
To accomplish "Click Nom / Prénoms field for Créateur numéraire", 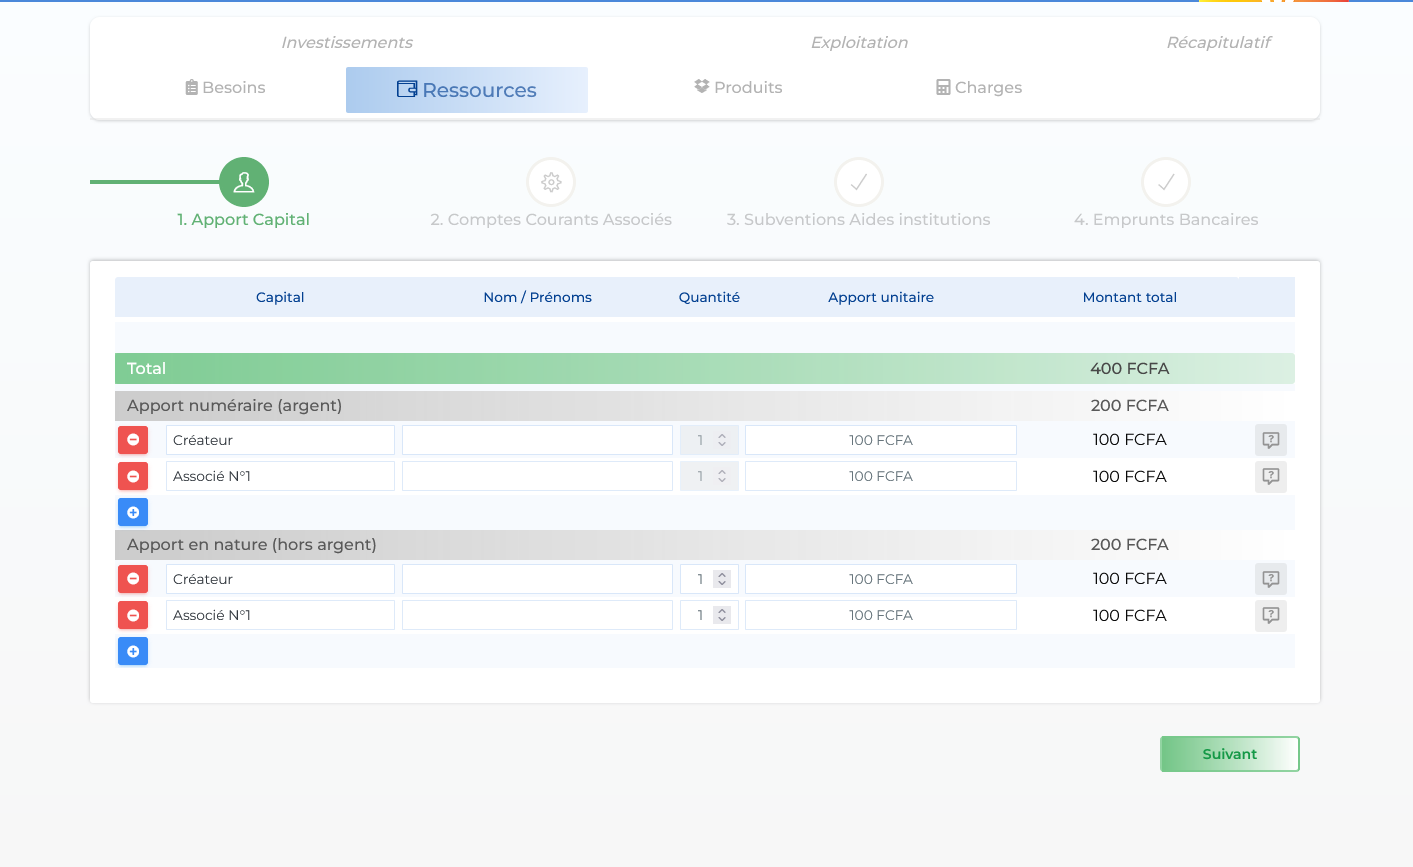I will point(537,440).
